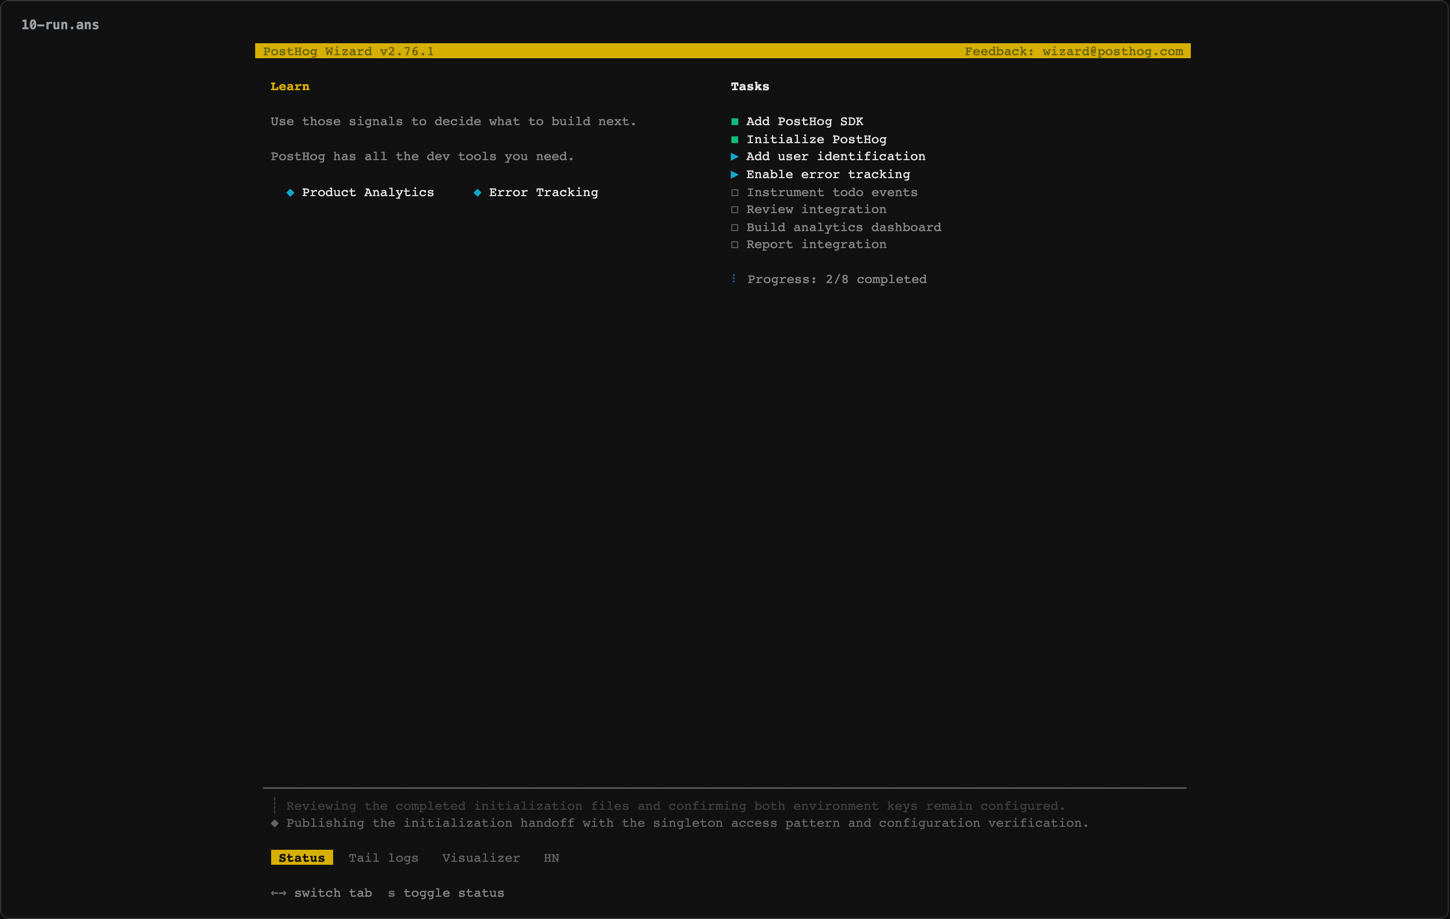This screenshot has width=1450, height=919.
Task: Click the 10-run.ans file name
Action: pos(60,25)
